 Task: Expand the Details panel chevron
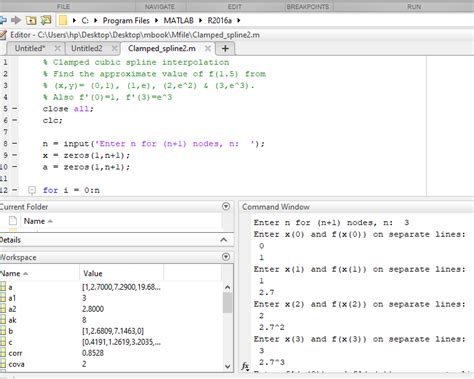coord(224,240)
